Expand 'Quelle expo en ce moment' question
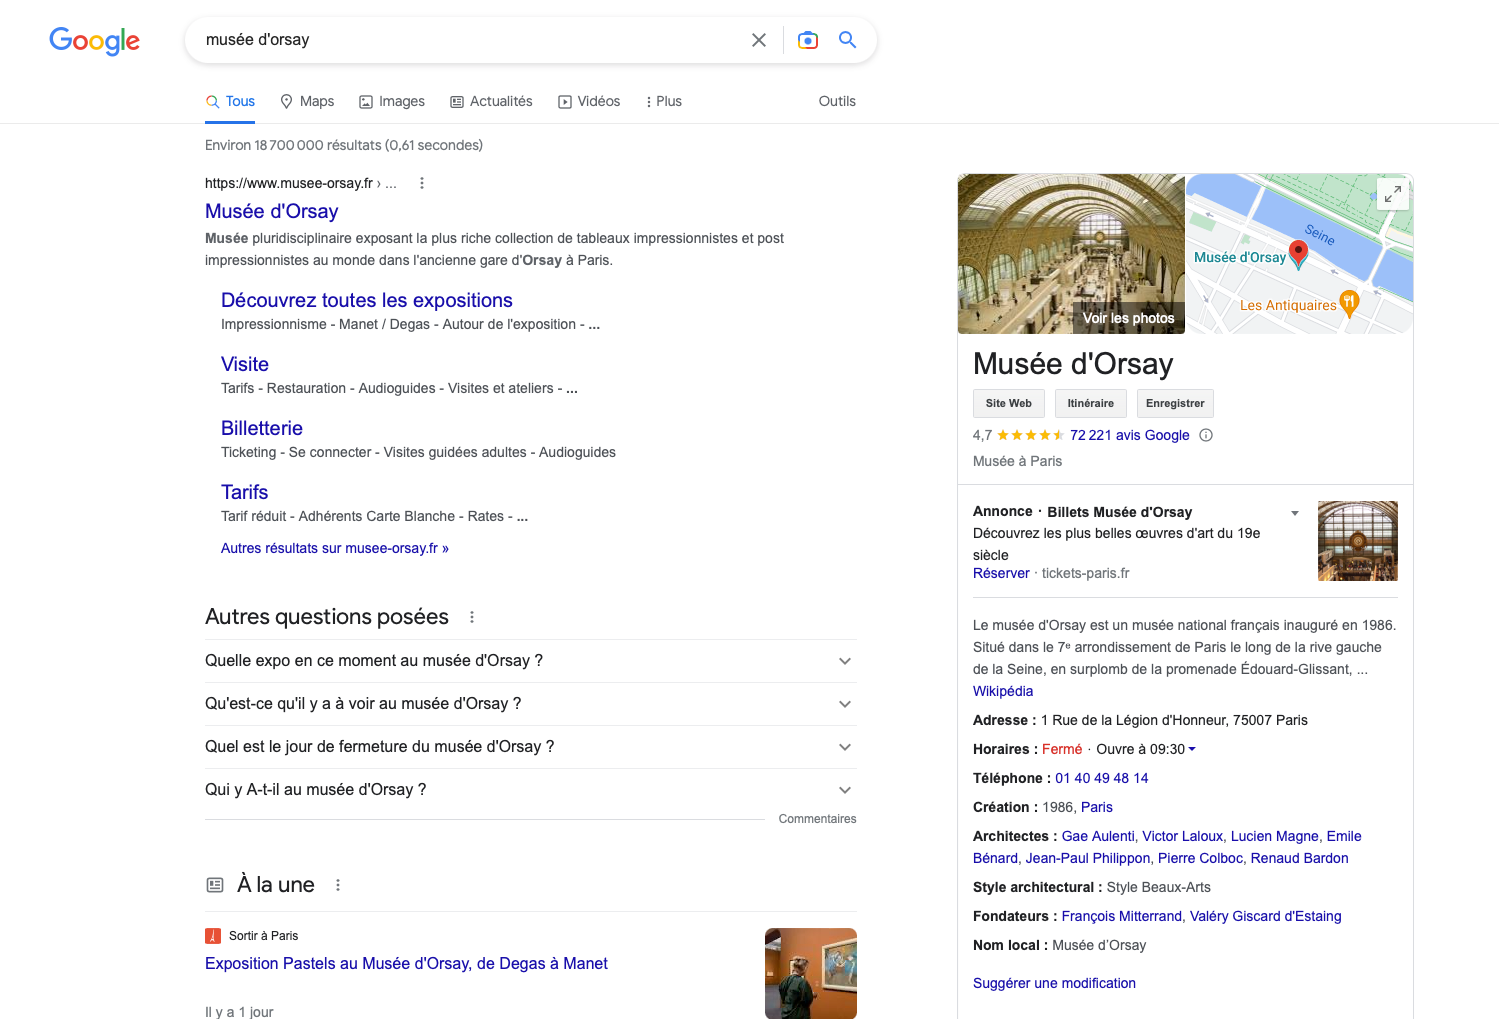The height and width of the screenshot is (1019, 1499). [531, 661]
